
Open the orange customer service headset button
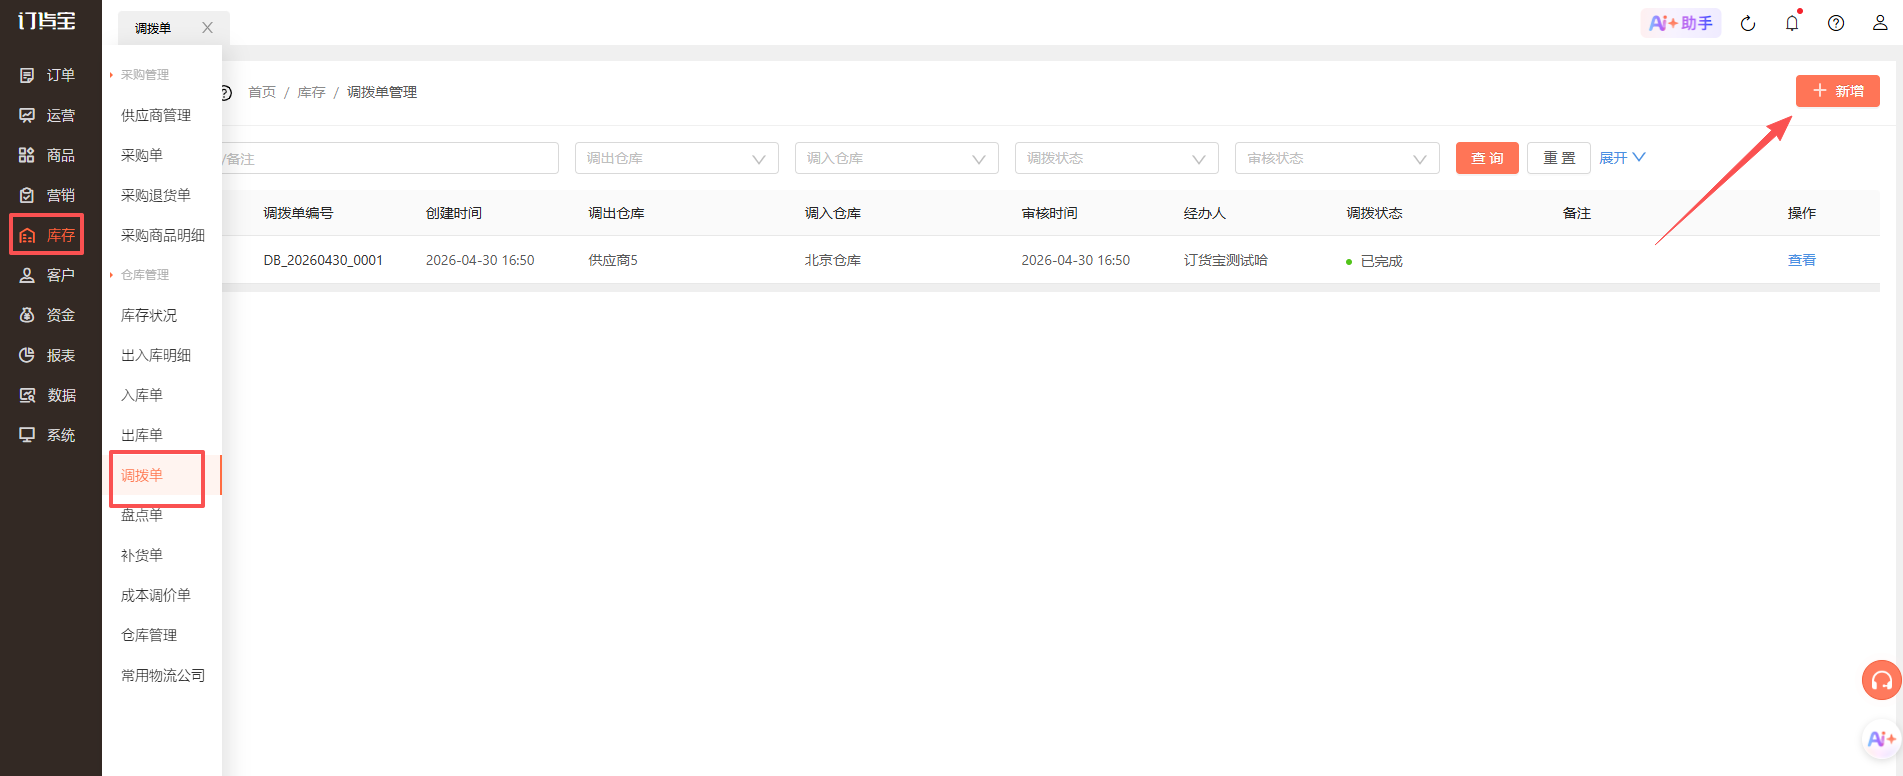coord(1881,681)
